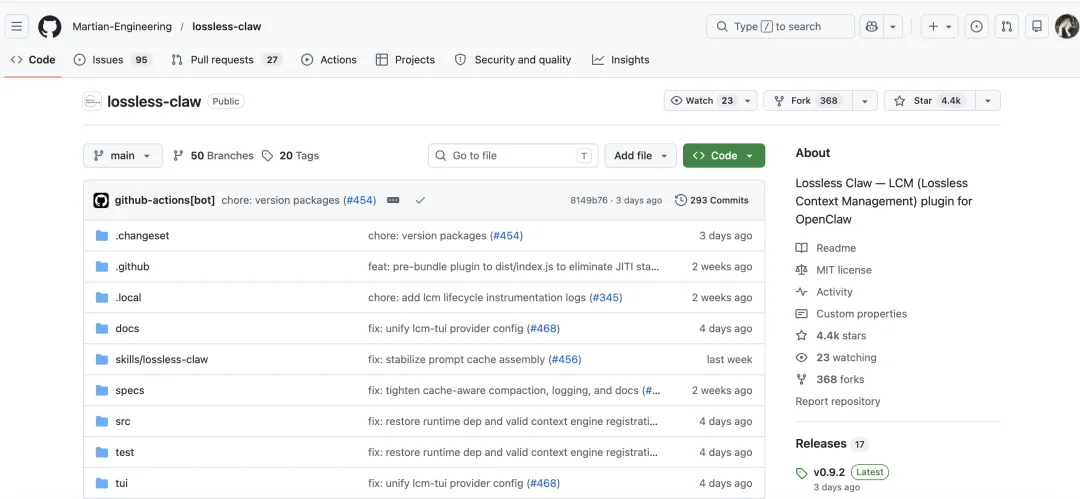Viewport: 1080px width, 499px height.
Task: Open the global issues icon in header
Action: [x=977, y=26]
